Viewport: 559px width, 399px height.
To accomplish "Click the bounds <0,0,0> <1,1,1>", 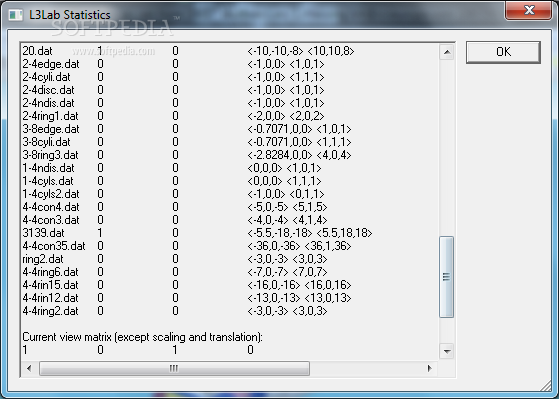I will click(284, 181).
